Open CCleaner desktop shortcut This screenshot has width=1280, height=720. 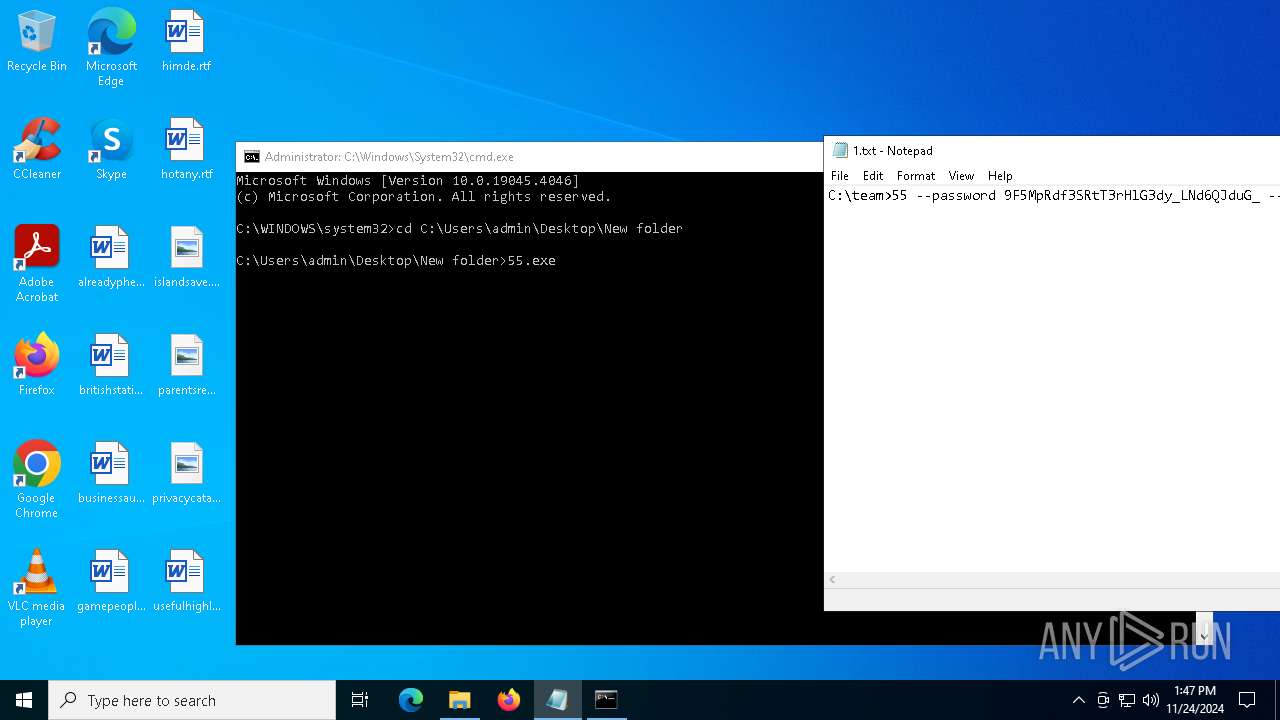[x=37, y=150]
